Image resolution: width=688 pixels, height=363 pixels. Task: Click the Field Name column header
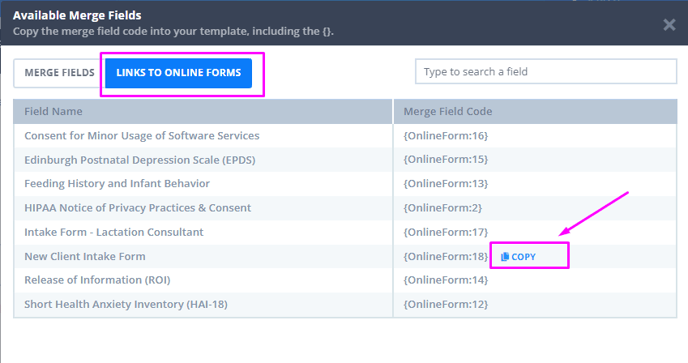pos(203,111)
